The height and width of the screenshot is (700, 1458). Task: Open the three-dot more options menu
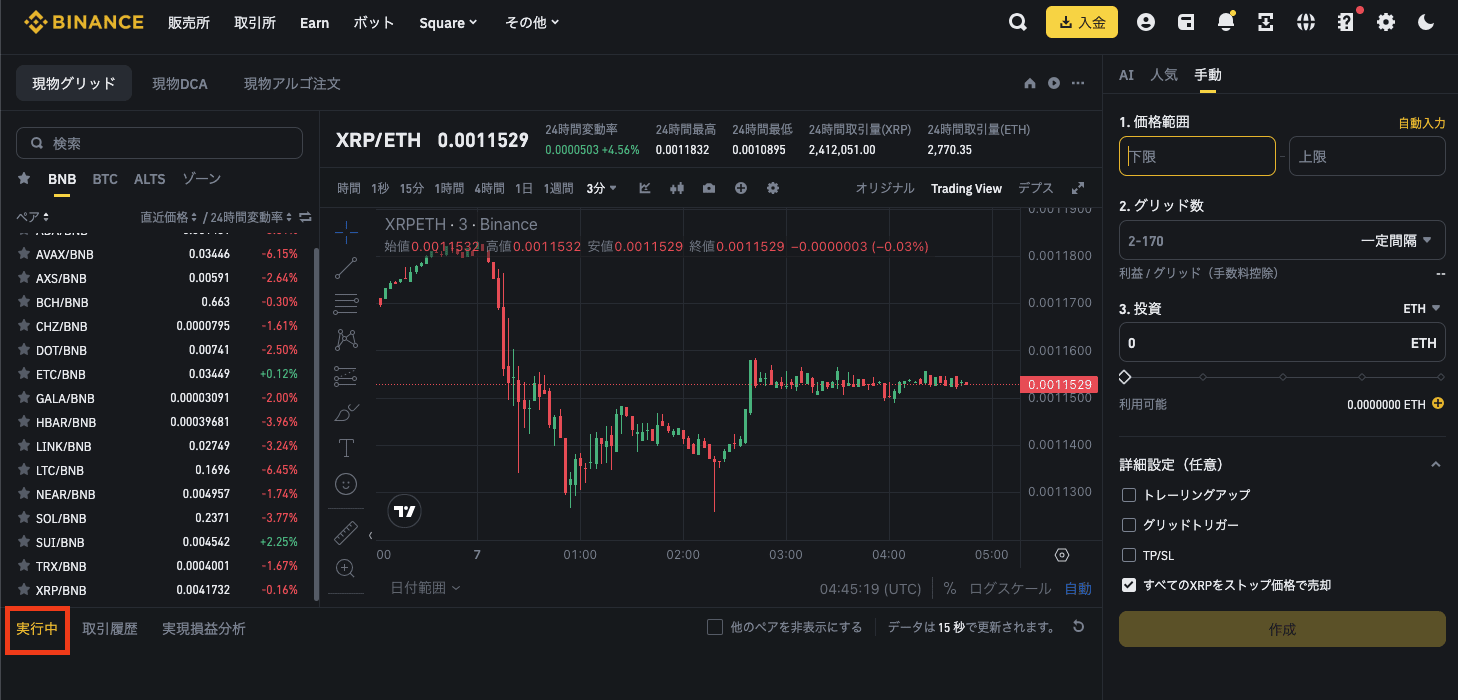[1078, 84]
